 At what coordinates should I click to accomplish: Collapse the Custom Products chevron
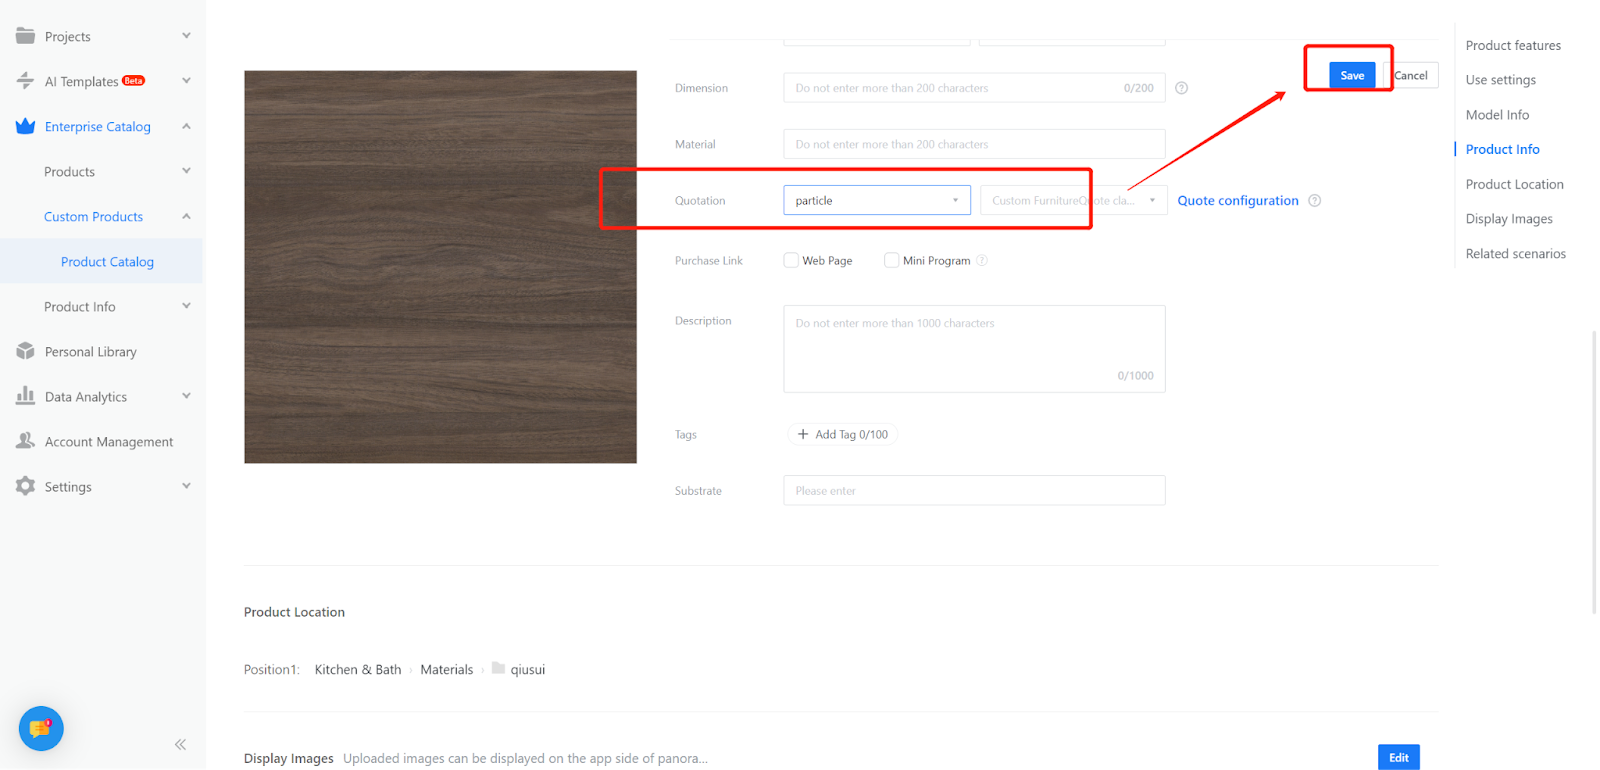[x=186, y=216]
